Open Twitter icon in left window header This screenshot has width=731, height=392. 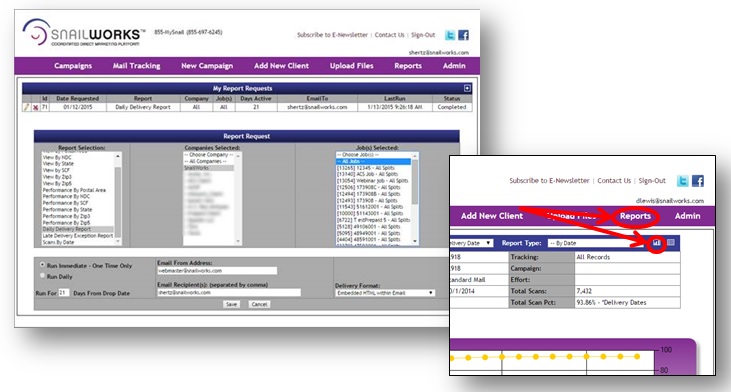tap(450, 35)
